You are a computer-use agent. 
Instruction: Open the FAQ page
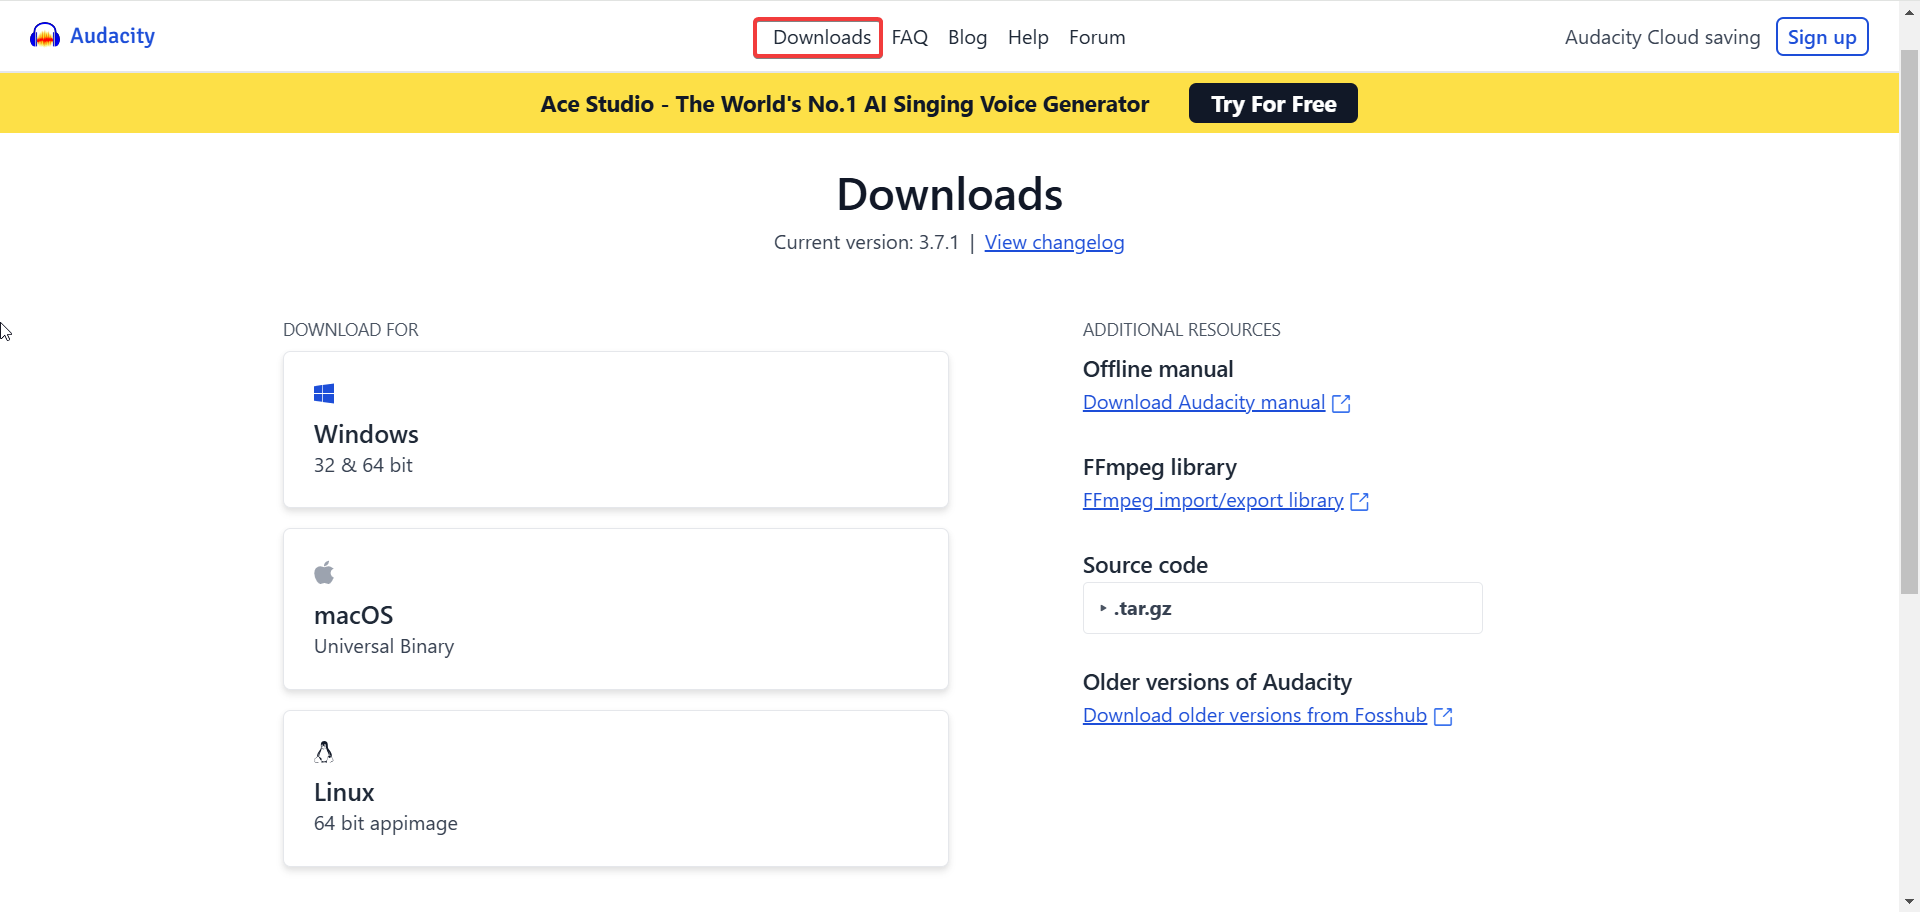pyautogui.click(x=910, y=37)
